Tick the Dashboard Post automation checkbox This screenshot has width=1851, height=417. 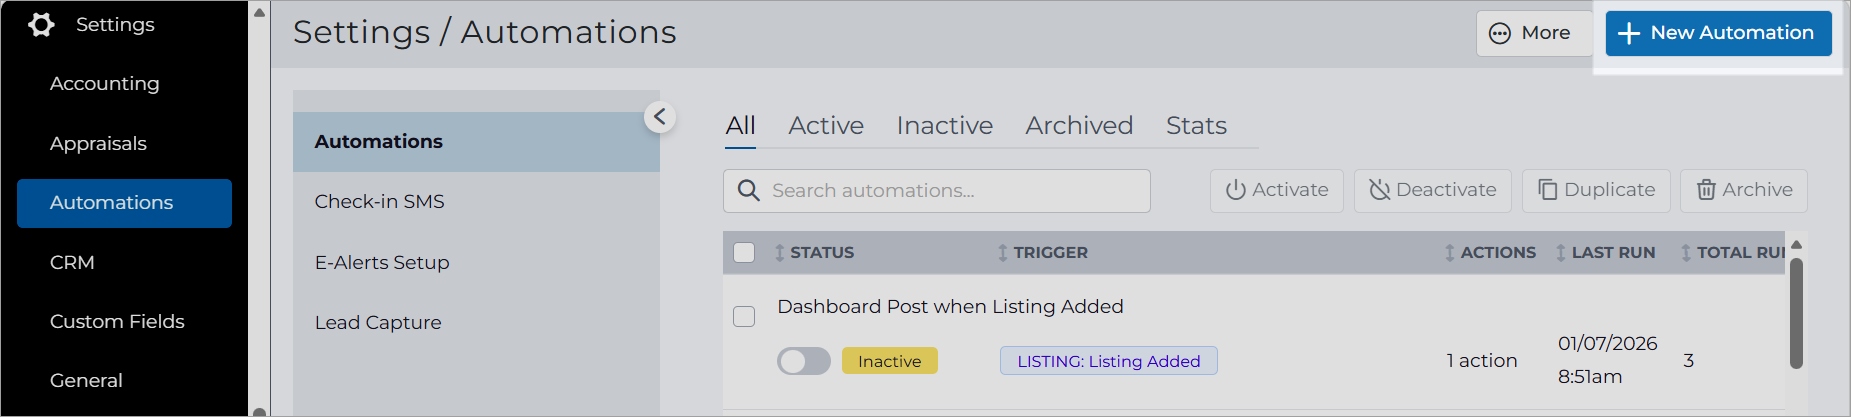744,316
